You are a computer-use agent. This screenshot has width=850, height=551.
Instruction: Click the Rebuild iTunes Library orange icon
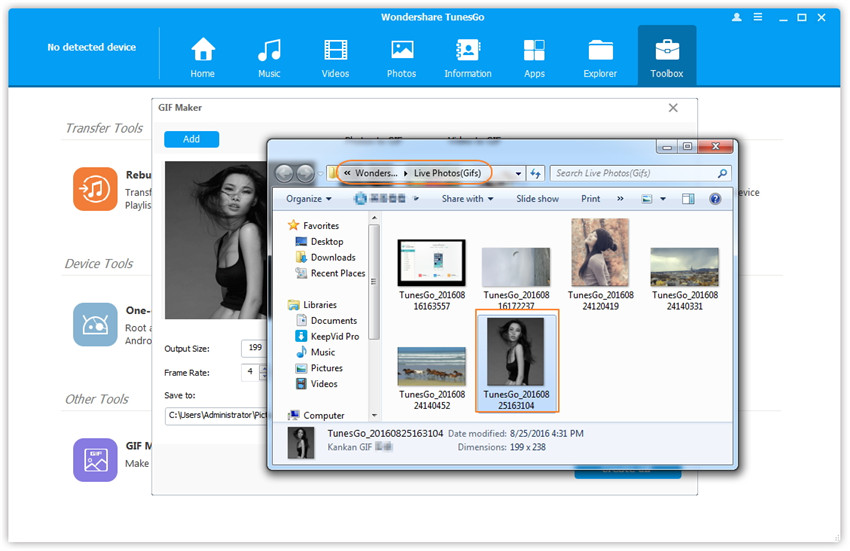(x=95, y=189)
